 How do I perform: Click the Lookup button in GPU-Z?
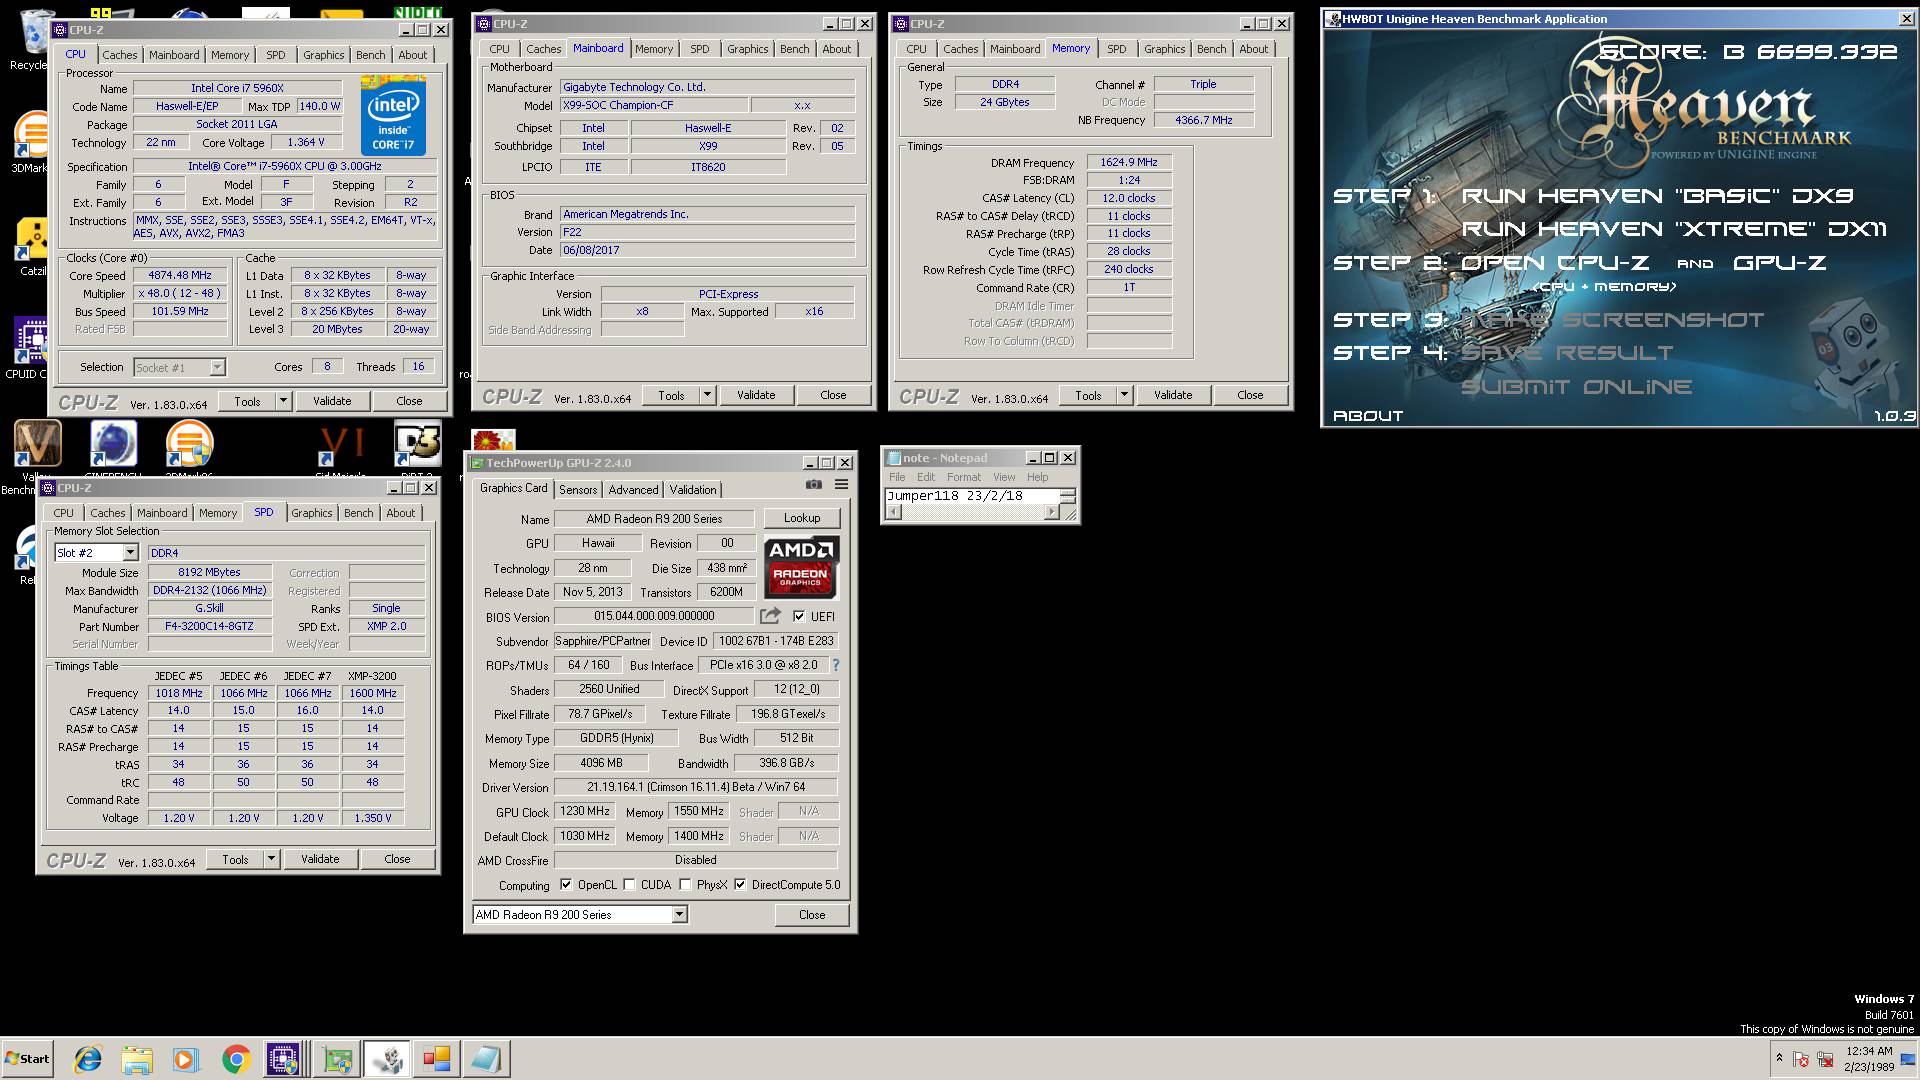point(802,518)
